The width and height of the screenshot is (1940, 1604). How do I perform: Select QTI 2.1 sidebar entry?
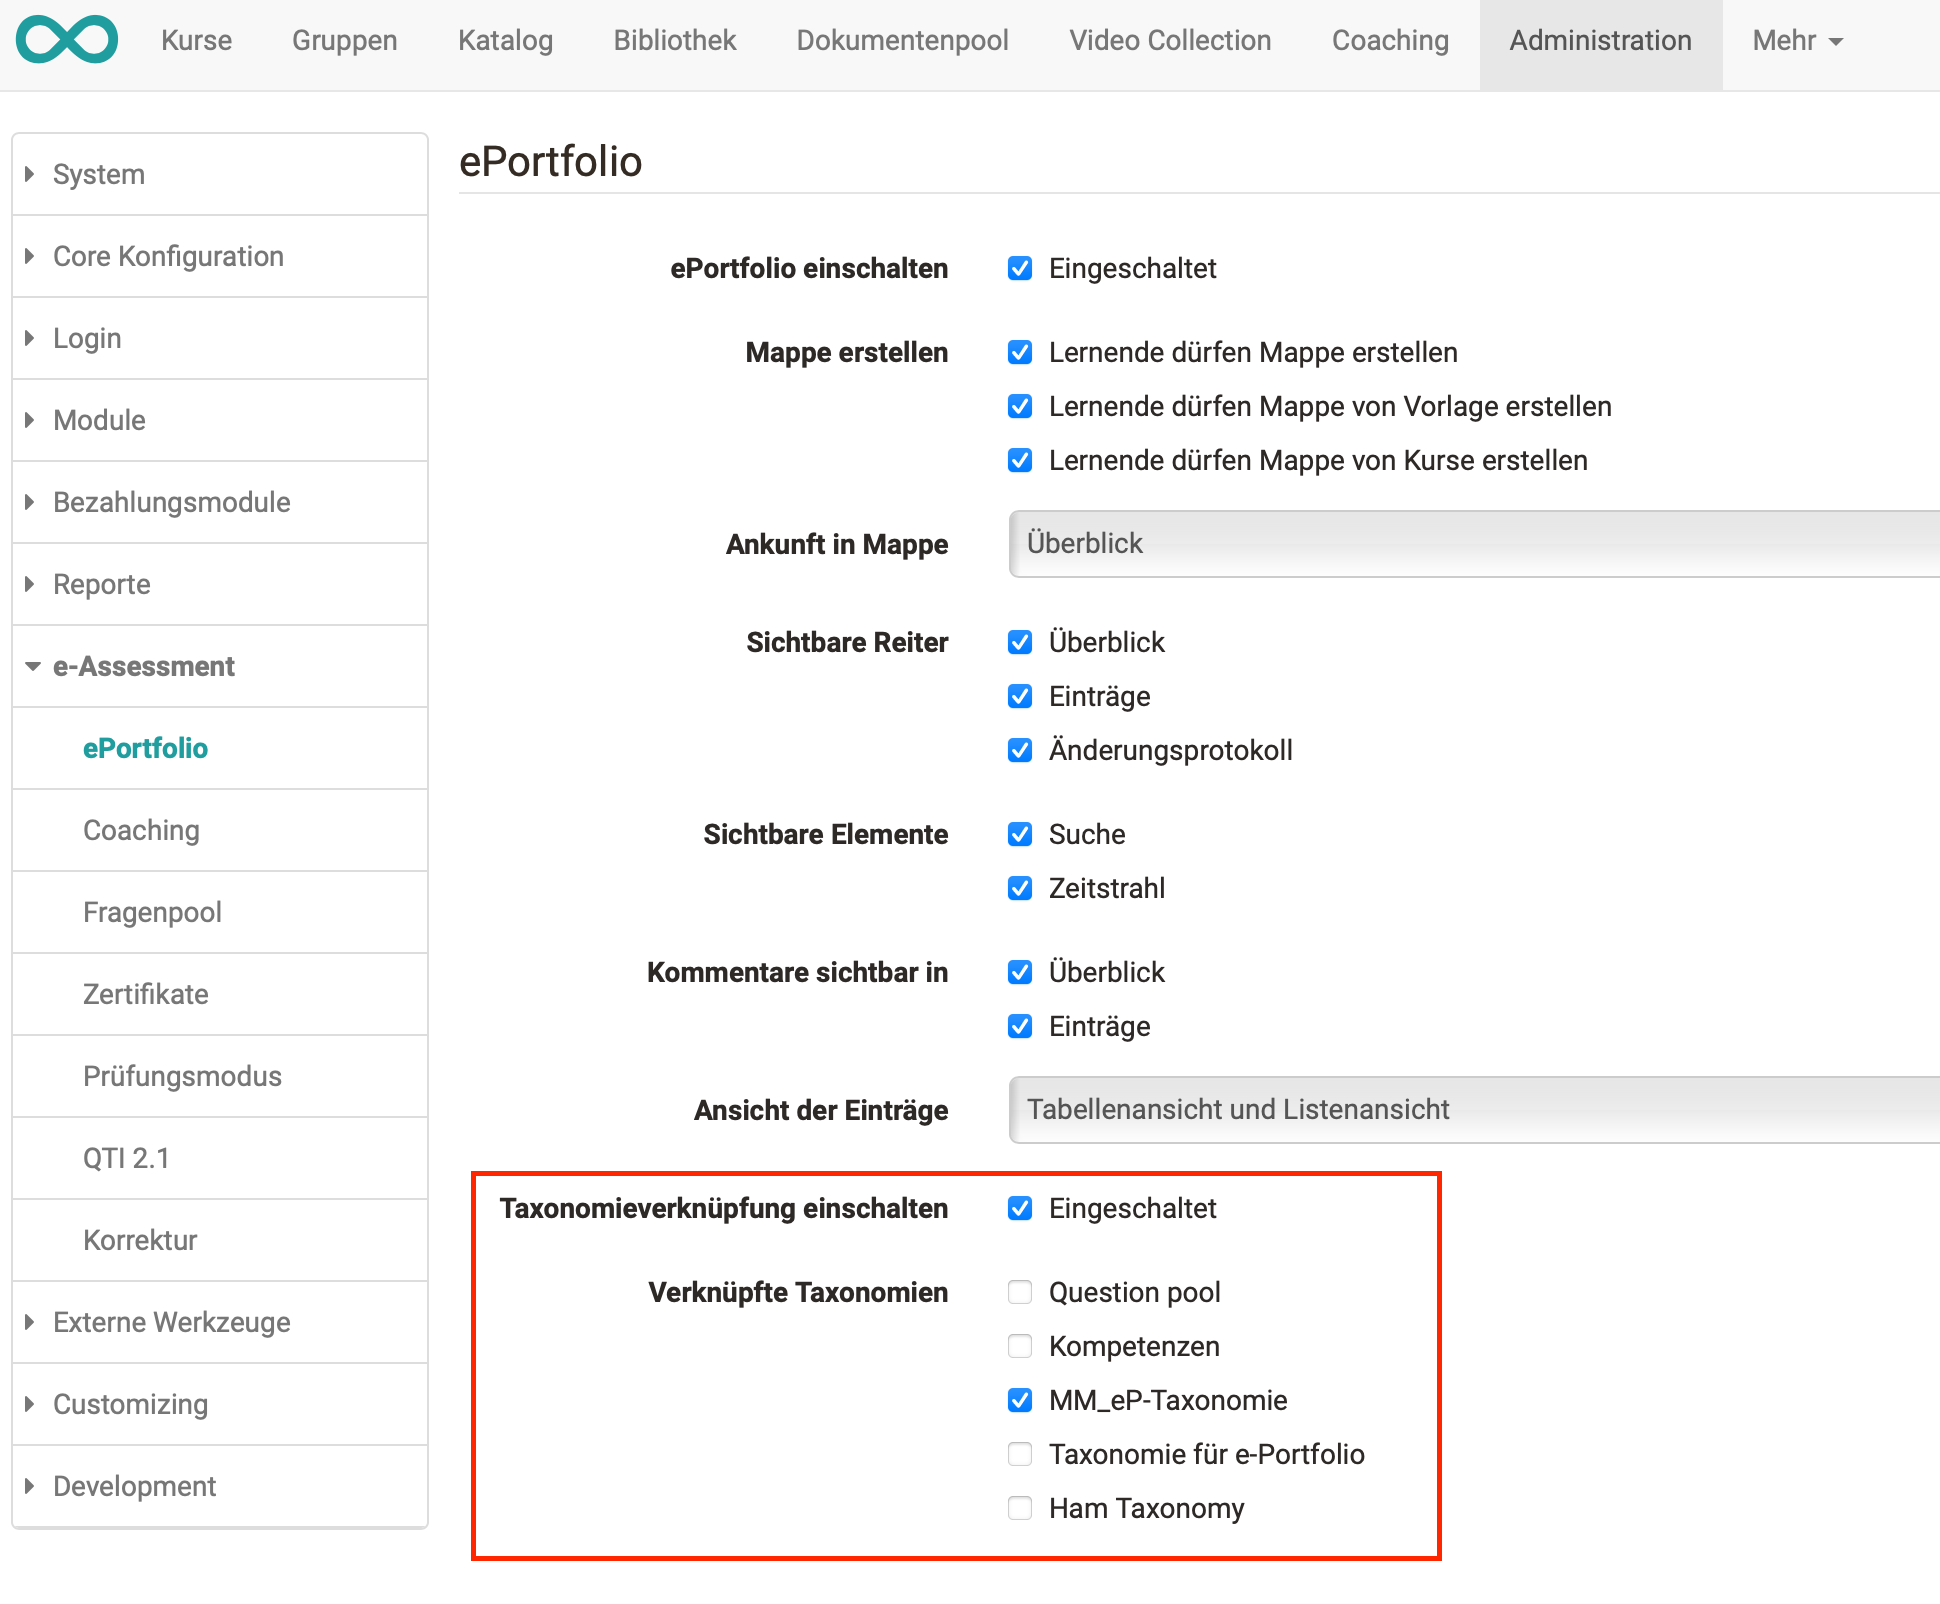(126, 1158)
